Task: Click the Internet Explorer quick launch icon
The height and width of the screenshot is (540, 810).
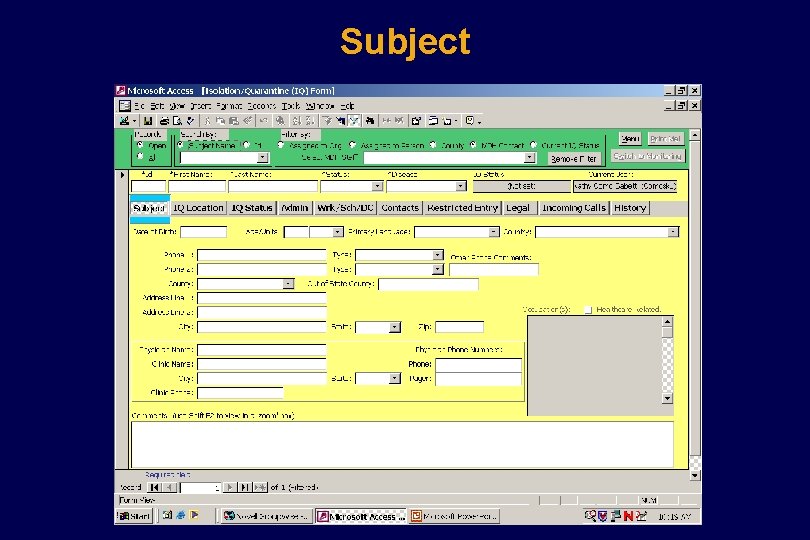Action: coord(180,515)
